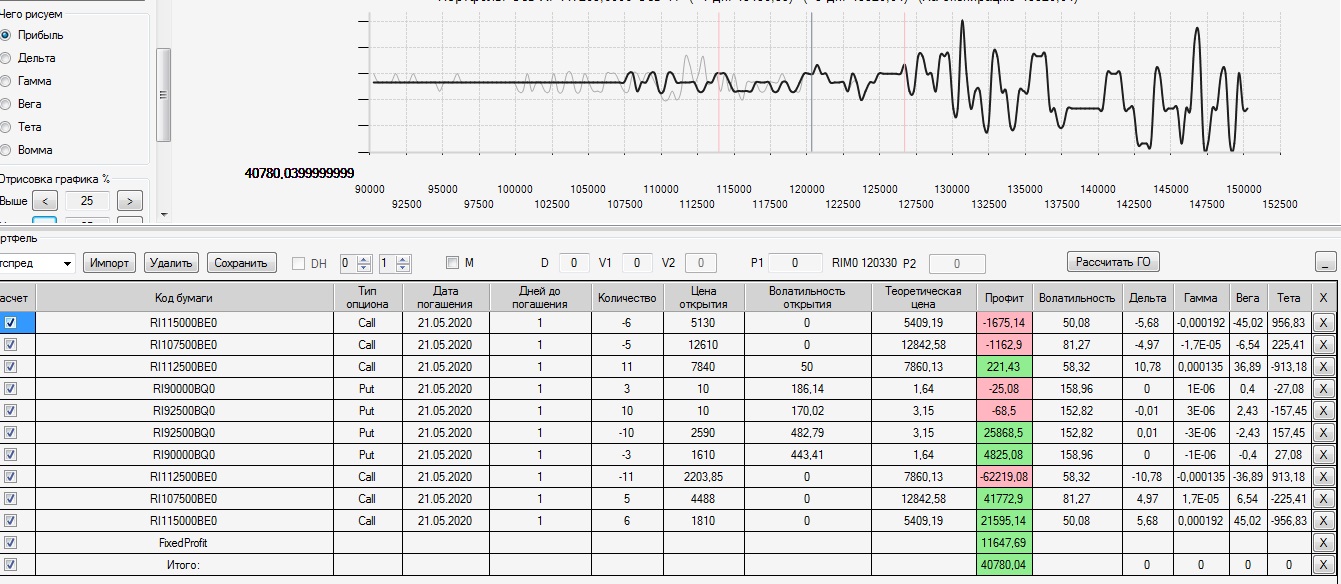Select the Тета radio option

(6, 127)
